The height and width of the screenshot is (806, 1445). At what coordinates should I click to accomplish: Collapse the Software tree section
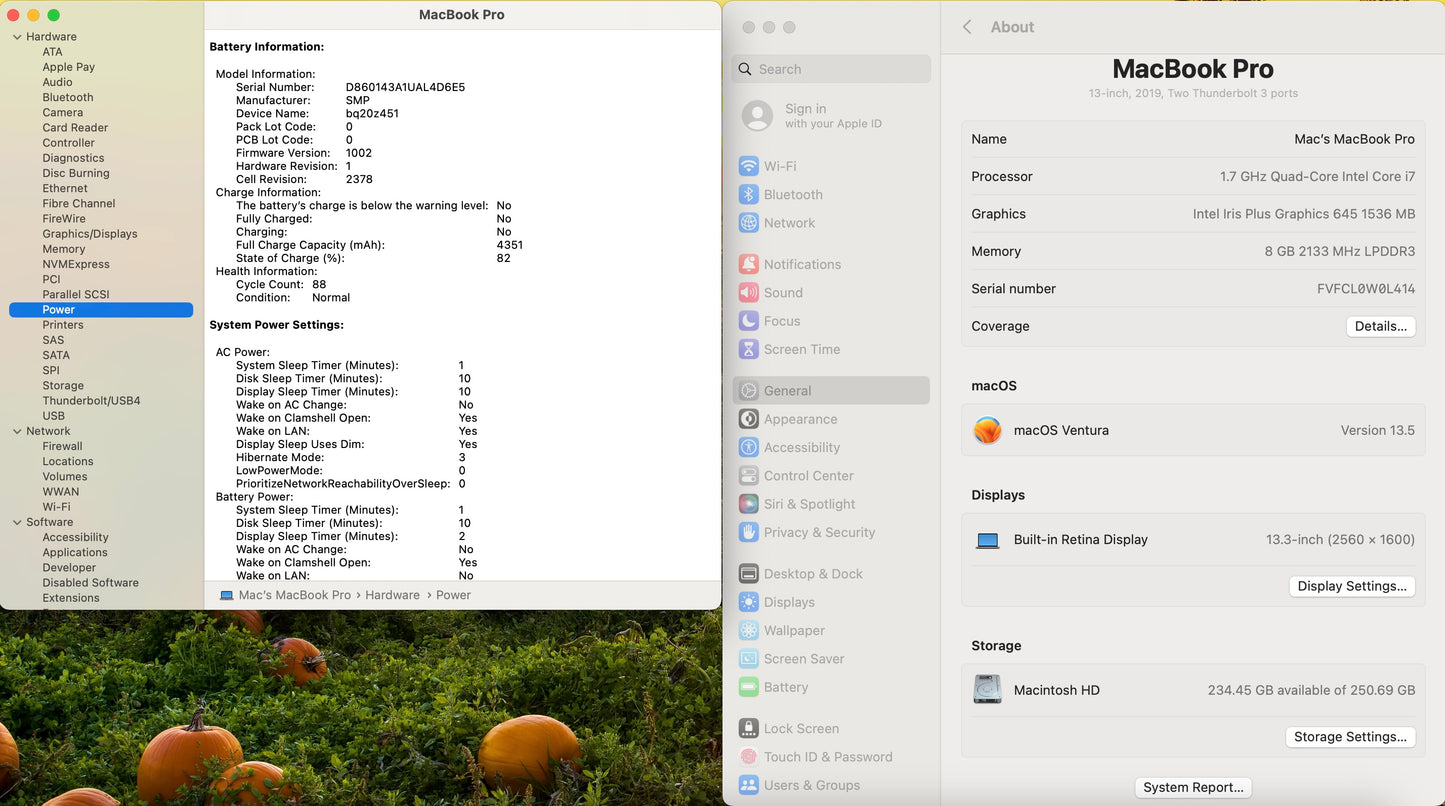pos(17,522)
